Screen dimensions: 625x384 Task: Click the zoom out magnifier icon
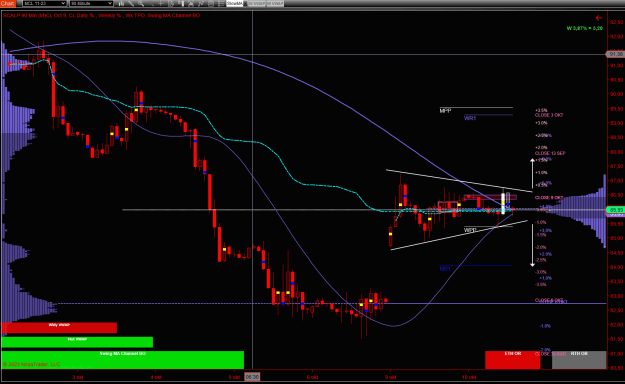[151, 4]
